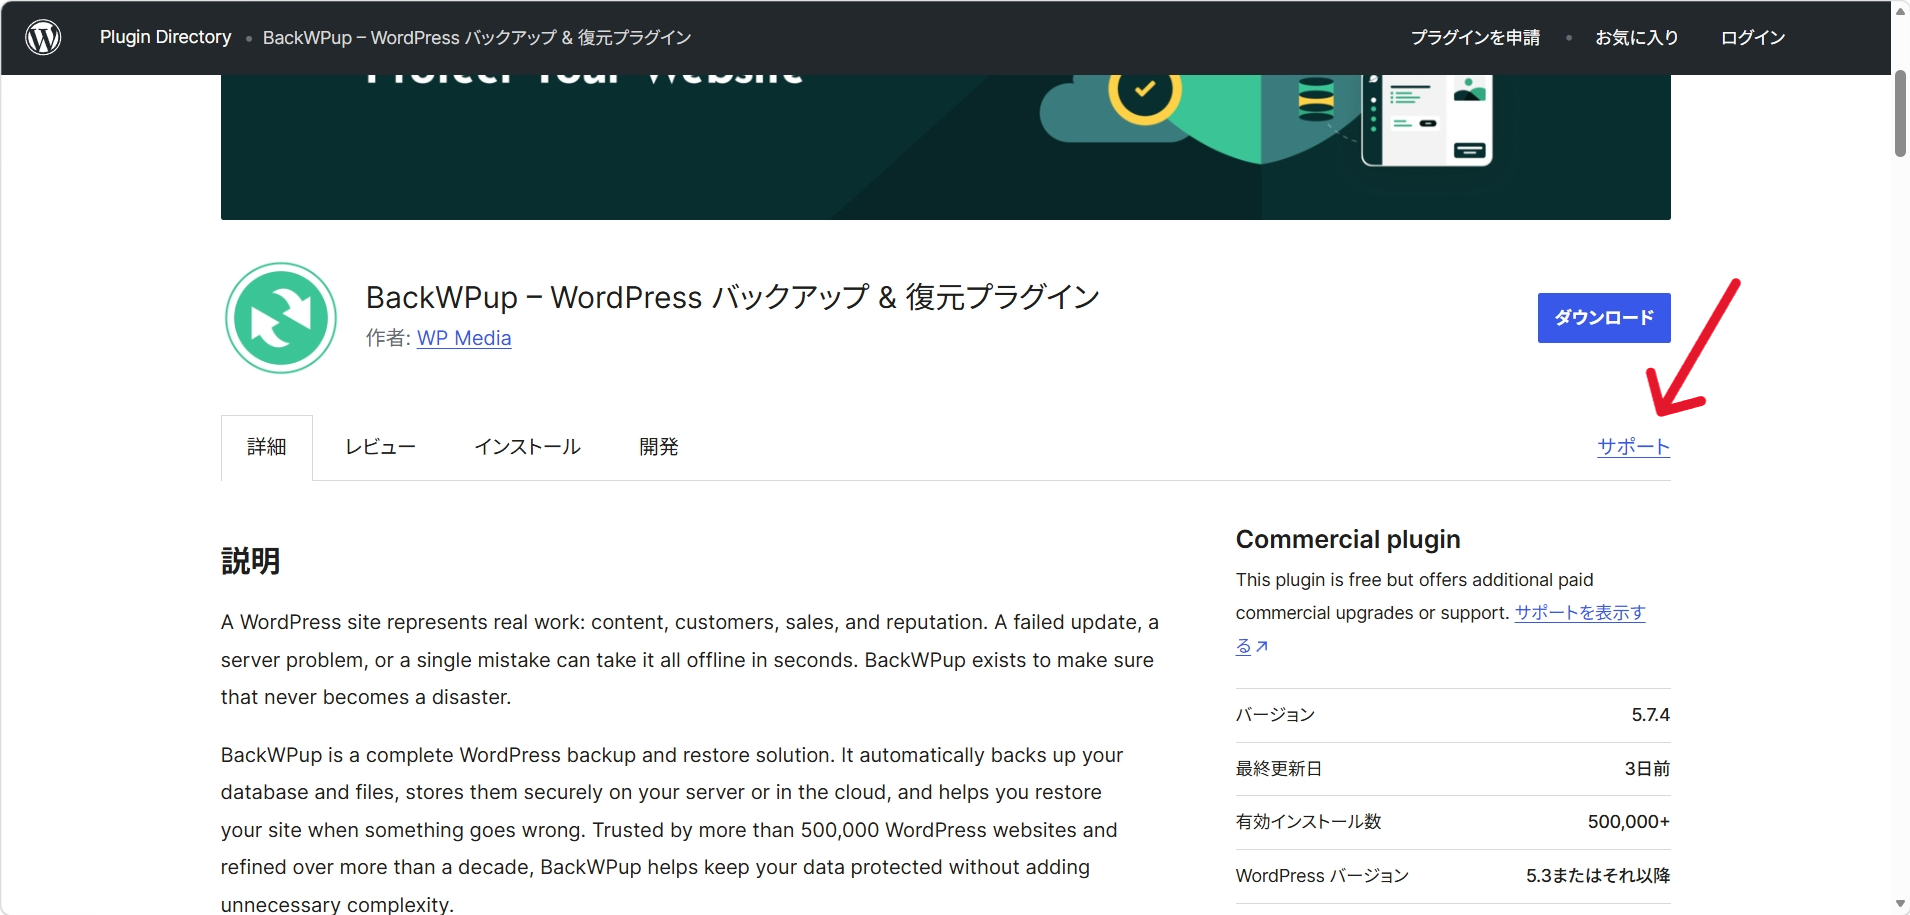
Task: Switch to the 開発 tab
Action: point(659,447)
